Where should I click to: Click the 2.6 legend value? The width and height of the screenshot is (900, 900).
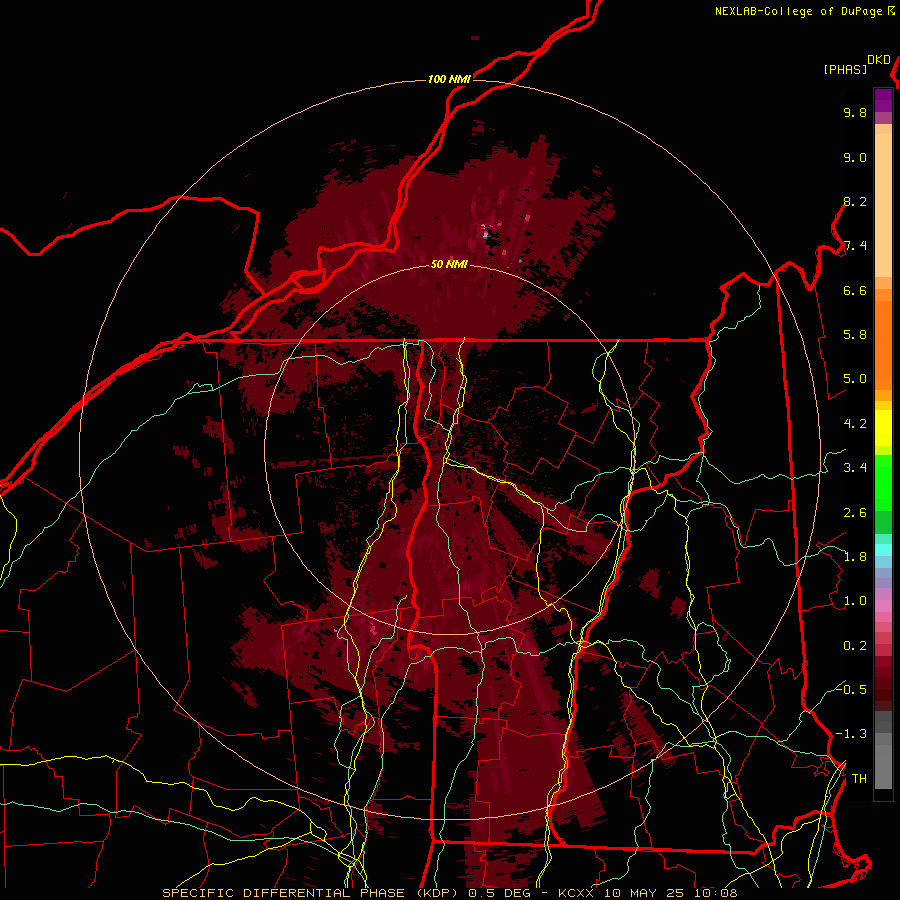pos(855,513)
